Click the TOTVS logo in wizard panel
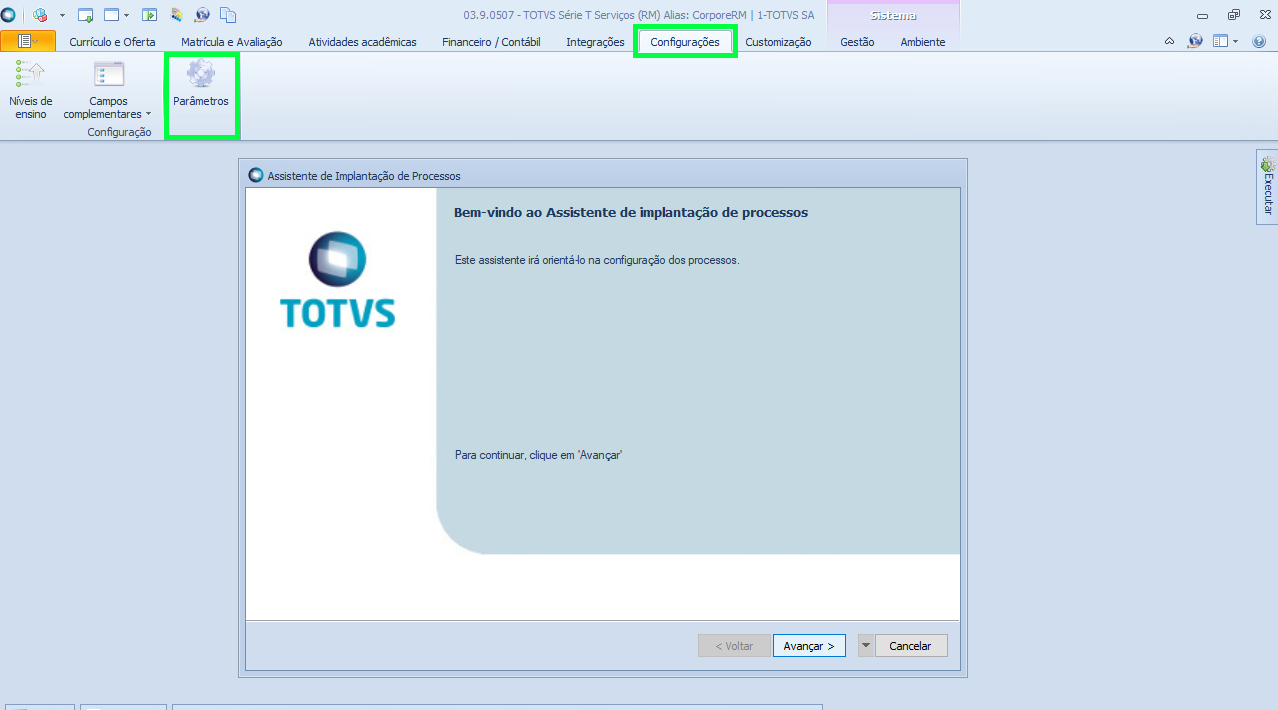The image size is (1278, 710). coord(338,280)
